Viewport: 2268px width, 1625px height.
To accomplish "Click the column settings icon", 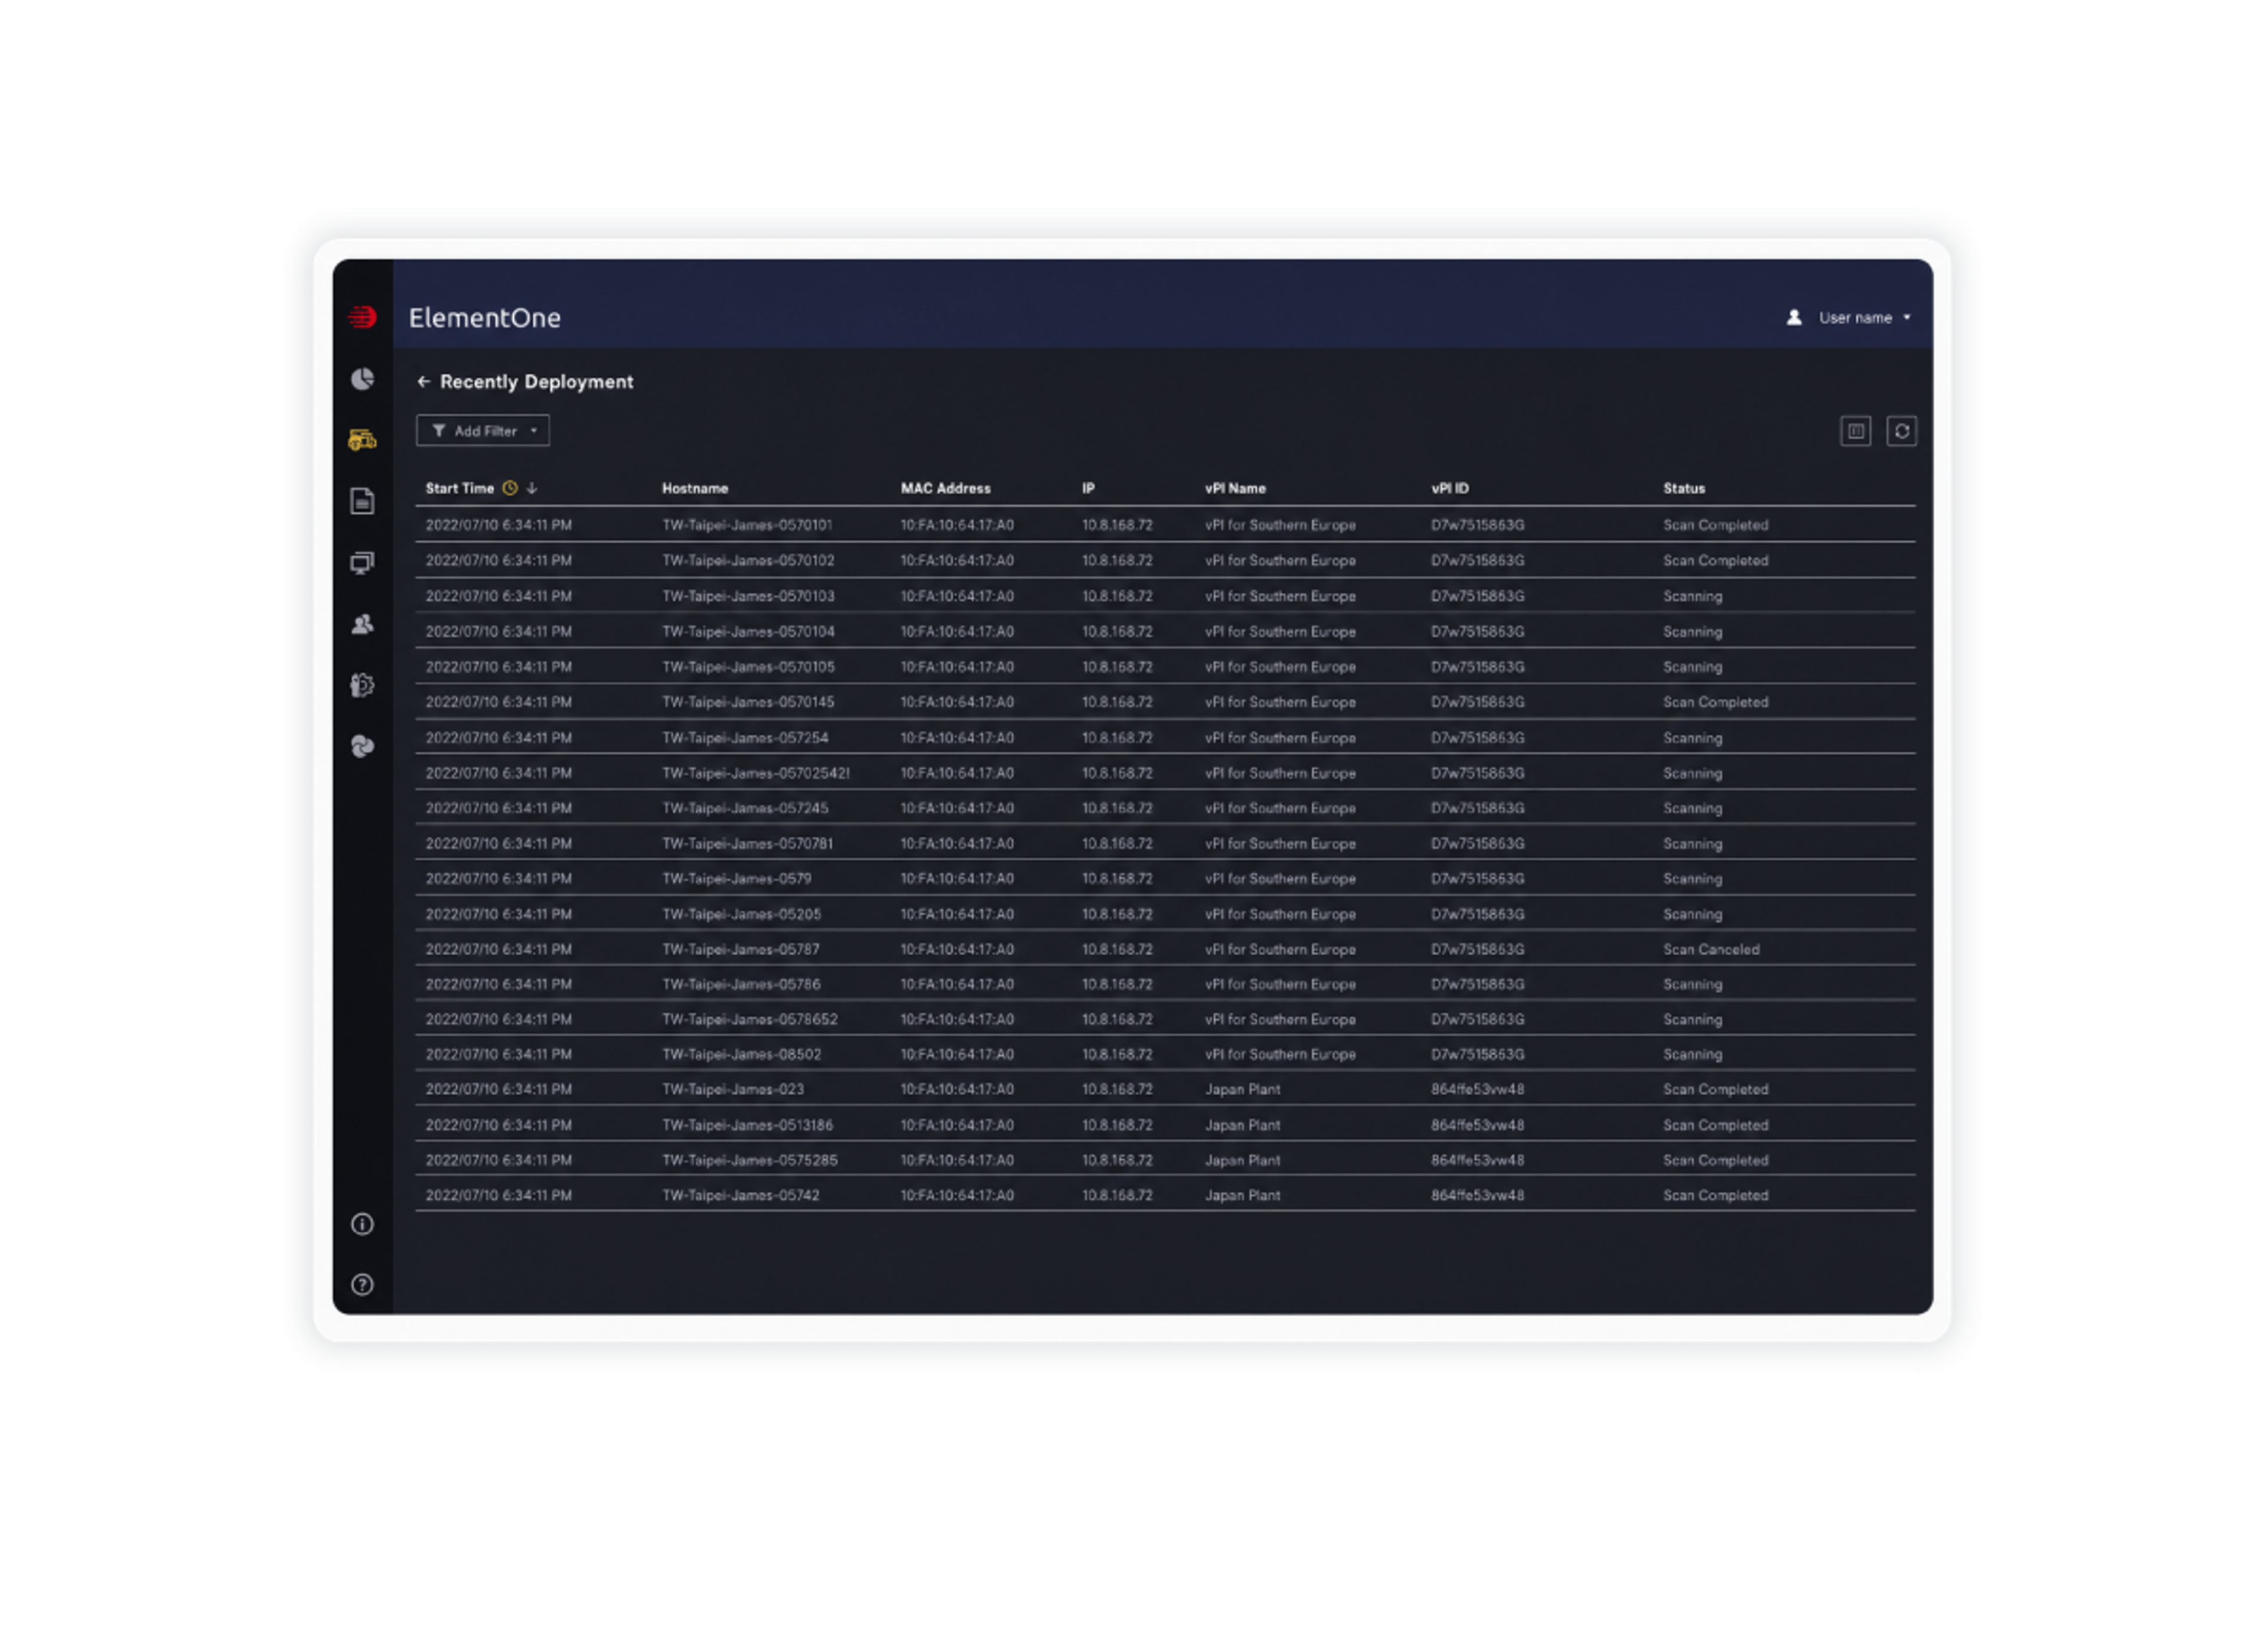I will tap(1856, 431).
